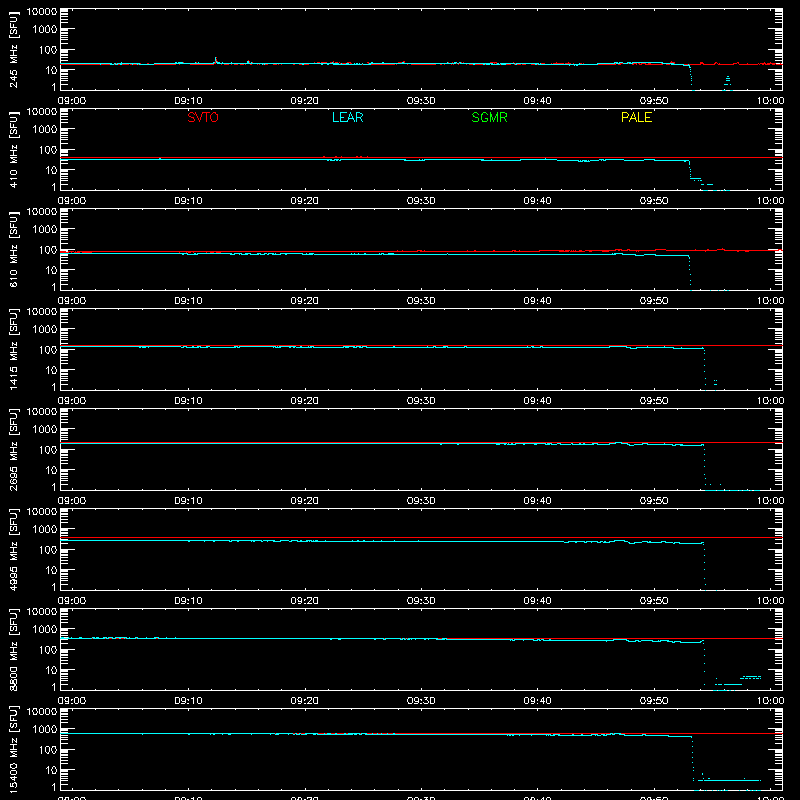
Task: Click the 10 y-axis label of the 1415 MHz plot
Action: [52, 370]
